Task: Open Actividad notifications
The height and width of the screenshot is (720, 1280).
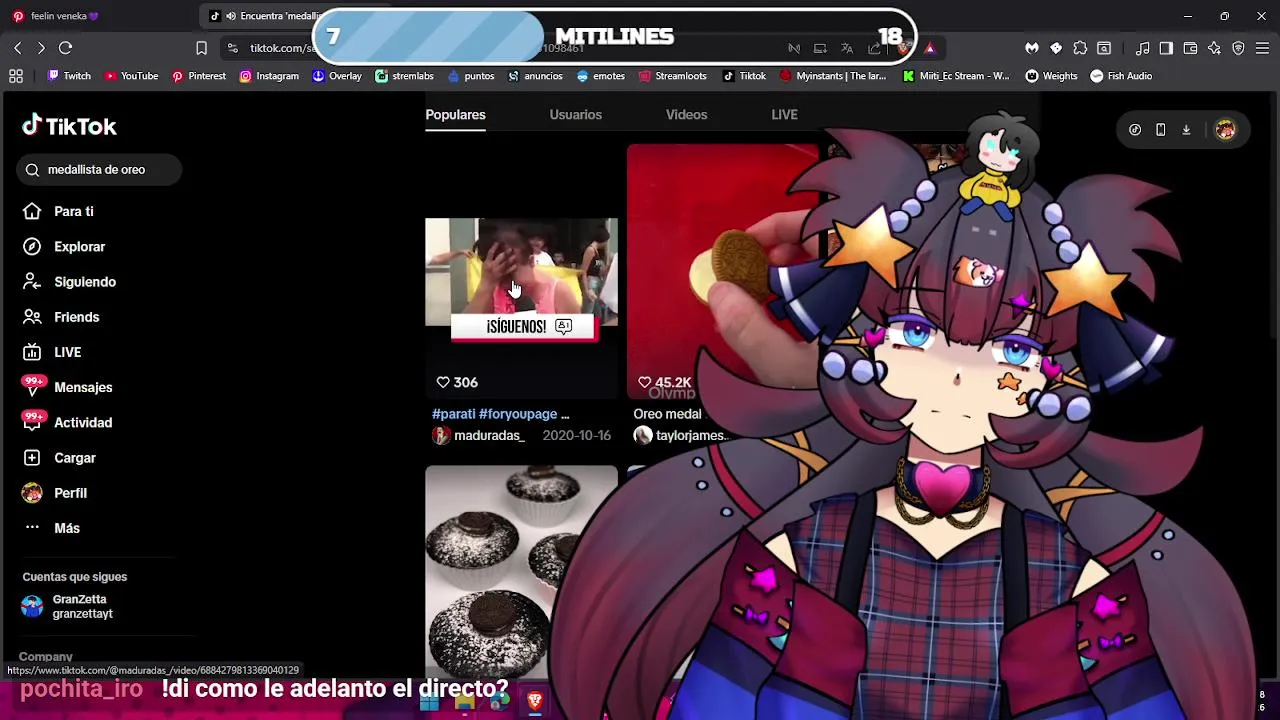Action: [x=68, y=422]
